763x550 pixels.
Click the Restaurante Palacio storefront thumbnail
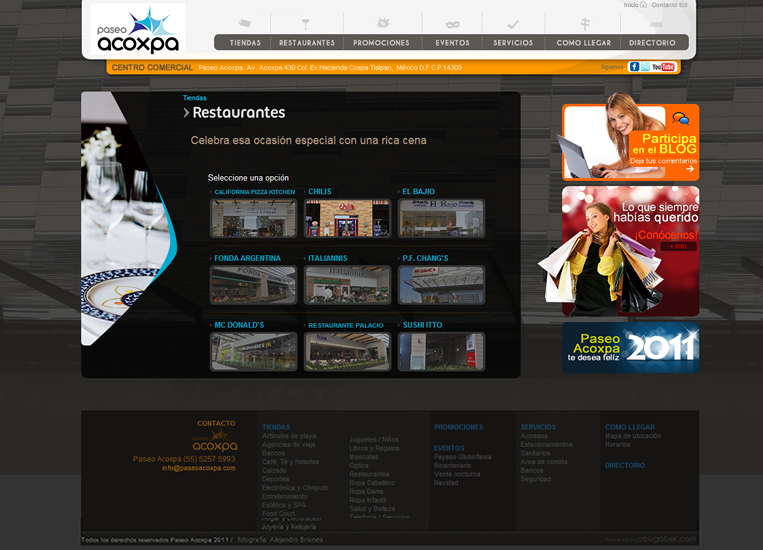coord(347,351)
